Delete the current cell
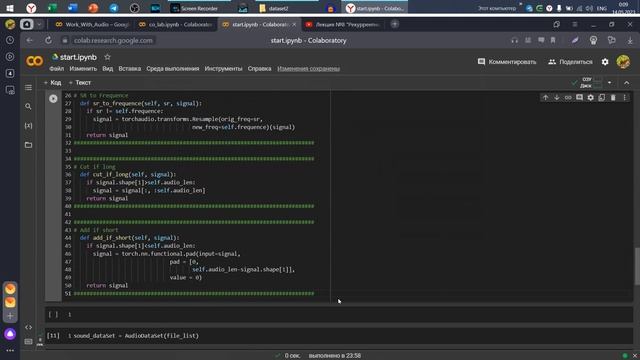Screen dimensions: 640x360 coord(613,98)
